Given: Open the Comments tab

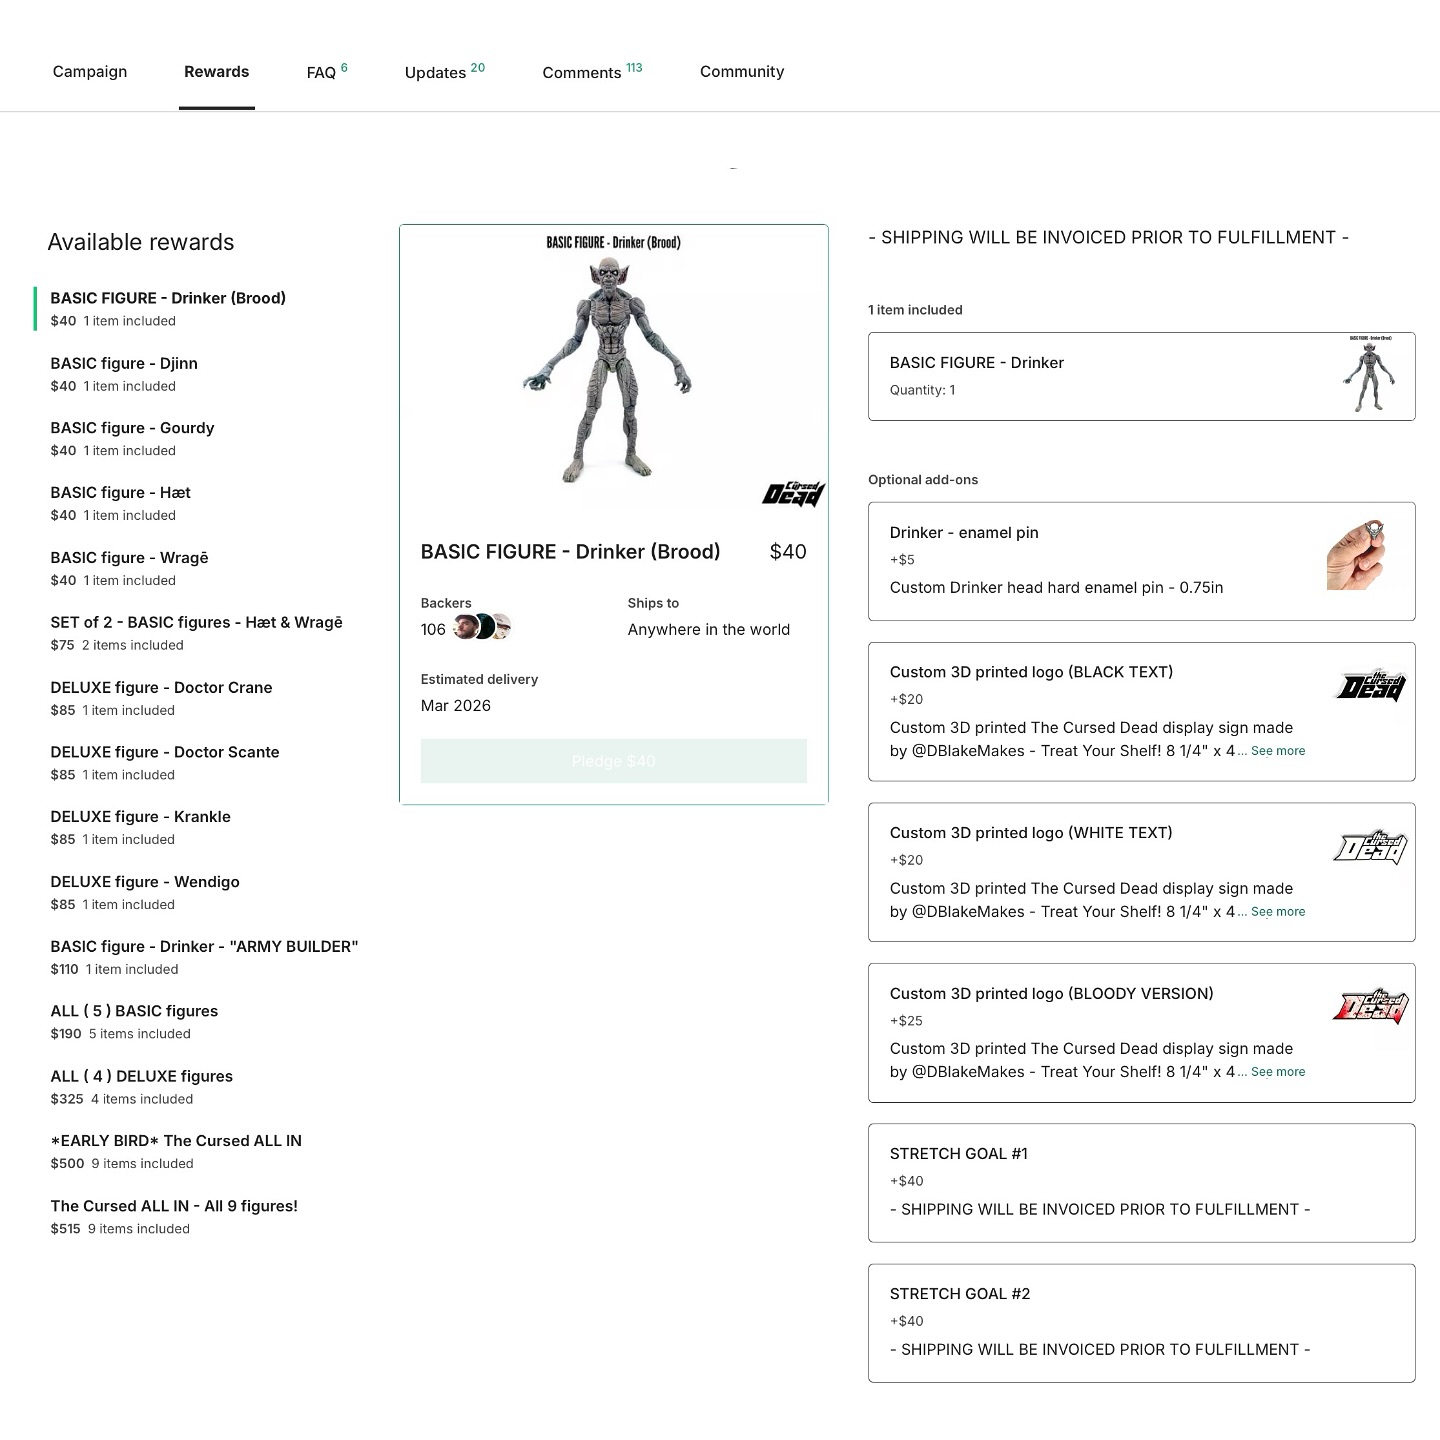Looking at the screenshot, I should pyautogui.click(x=583, y=72).
